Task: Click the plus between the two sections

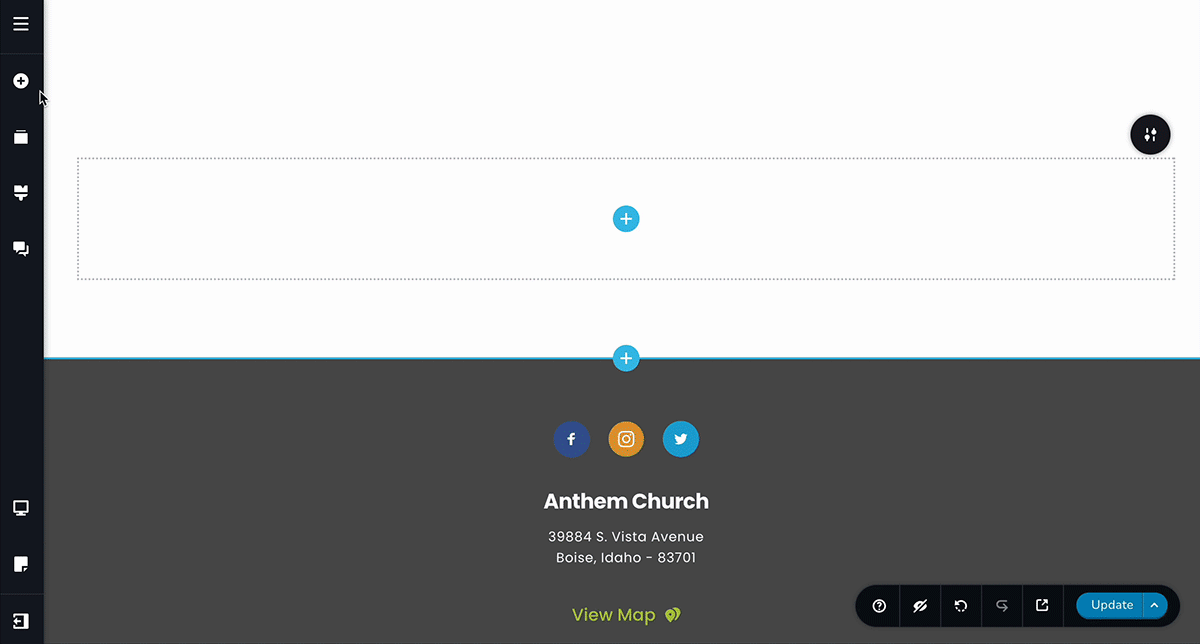Action: [626, 358]
